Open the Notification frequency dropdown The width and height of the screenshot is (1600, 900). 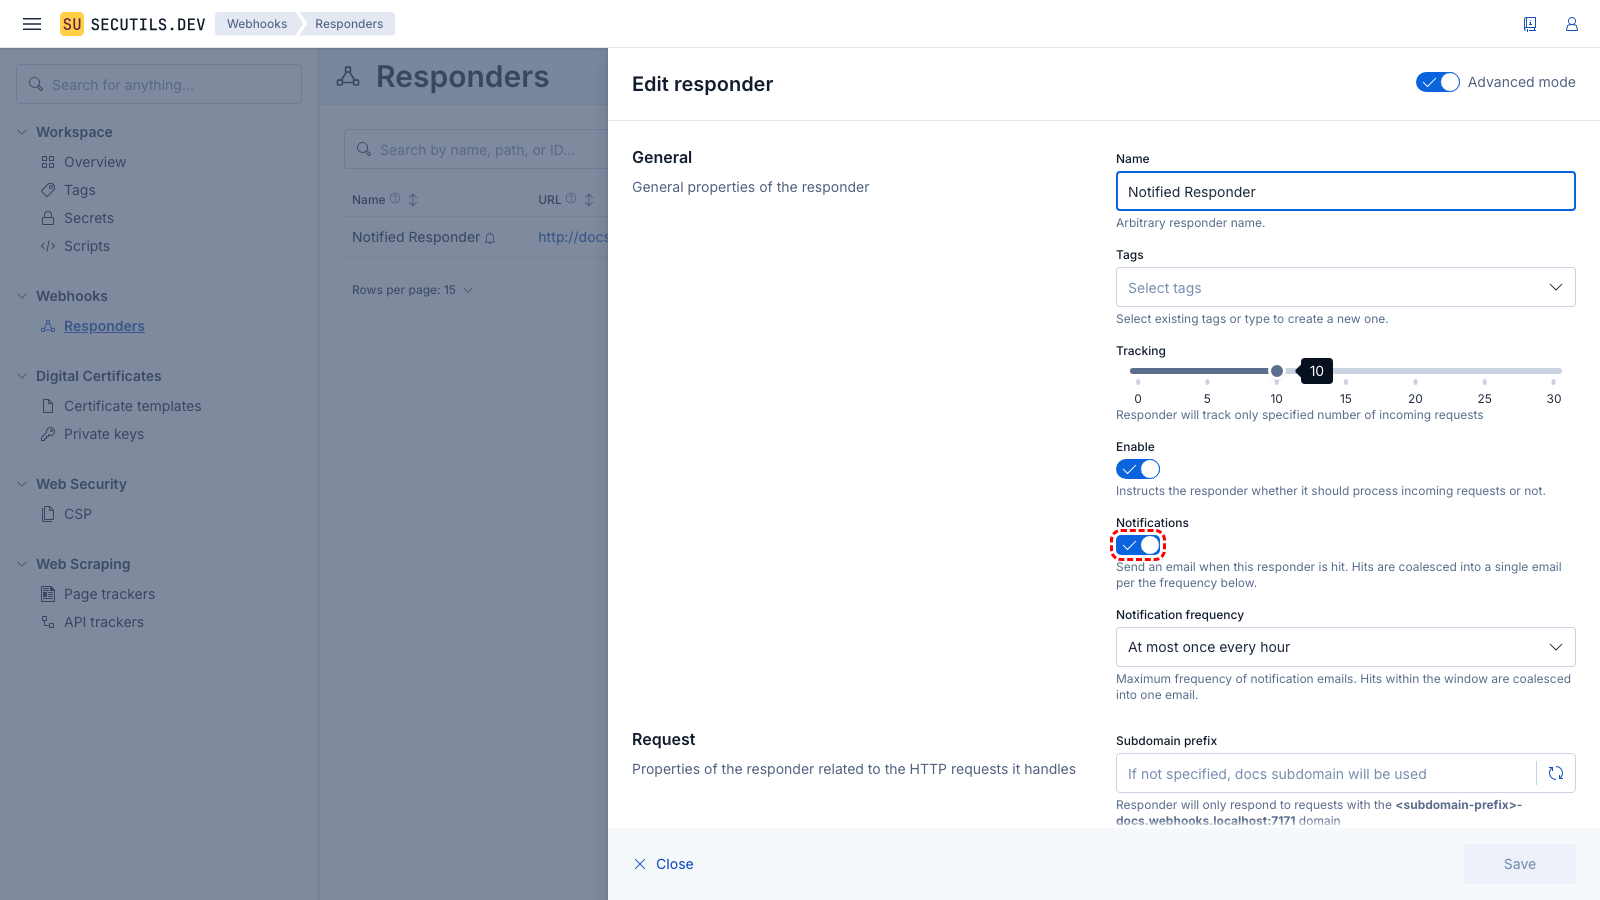1346,647
